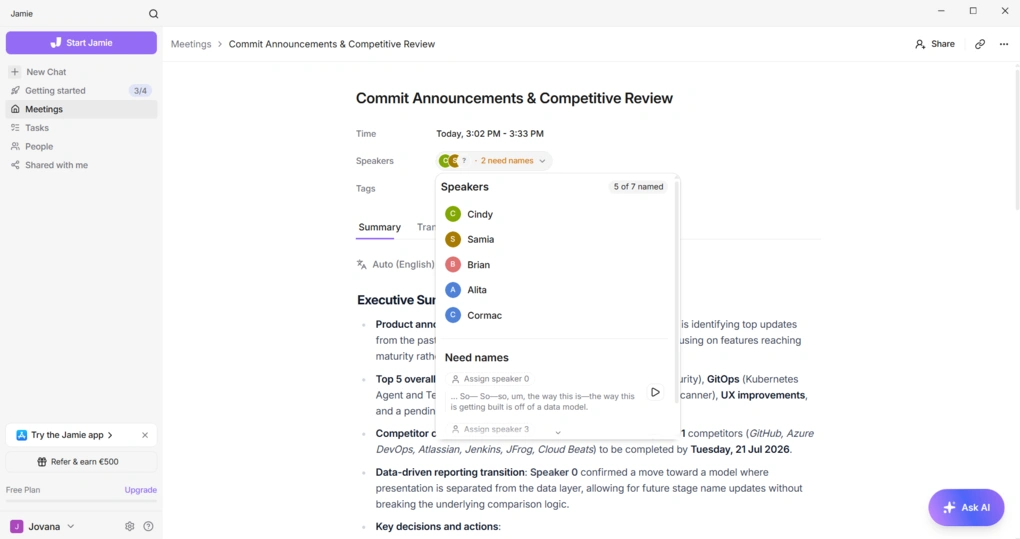Switch to the Summary tab
The height and width of the screenshot is (539, 1020).
pyautogui.click(x=379, y=227)
